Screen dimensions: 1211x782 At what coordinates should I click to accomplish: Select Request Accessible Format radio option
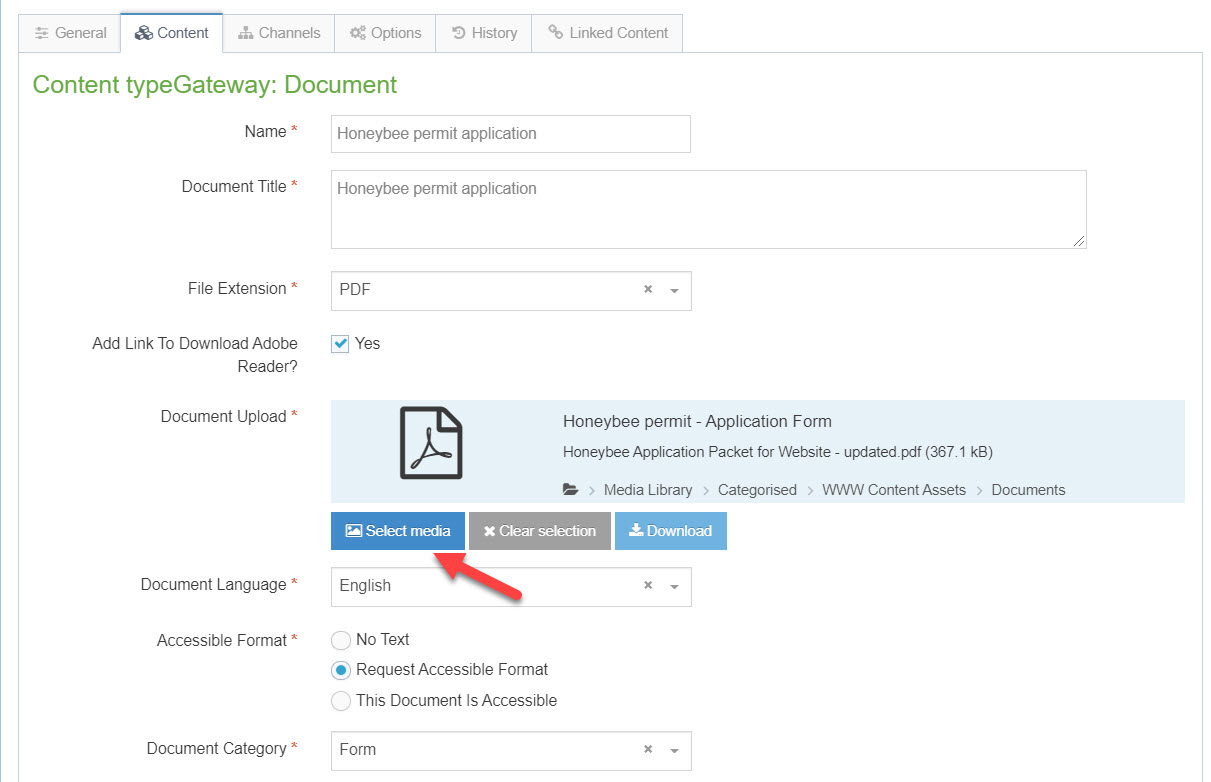(x=341, y=670)
